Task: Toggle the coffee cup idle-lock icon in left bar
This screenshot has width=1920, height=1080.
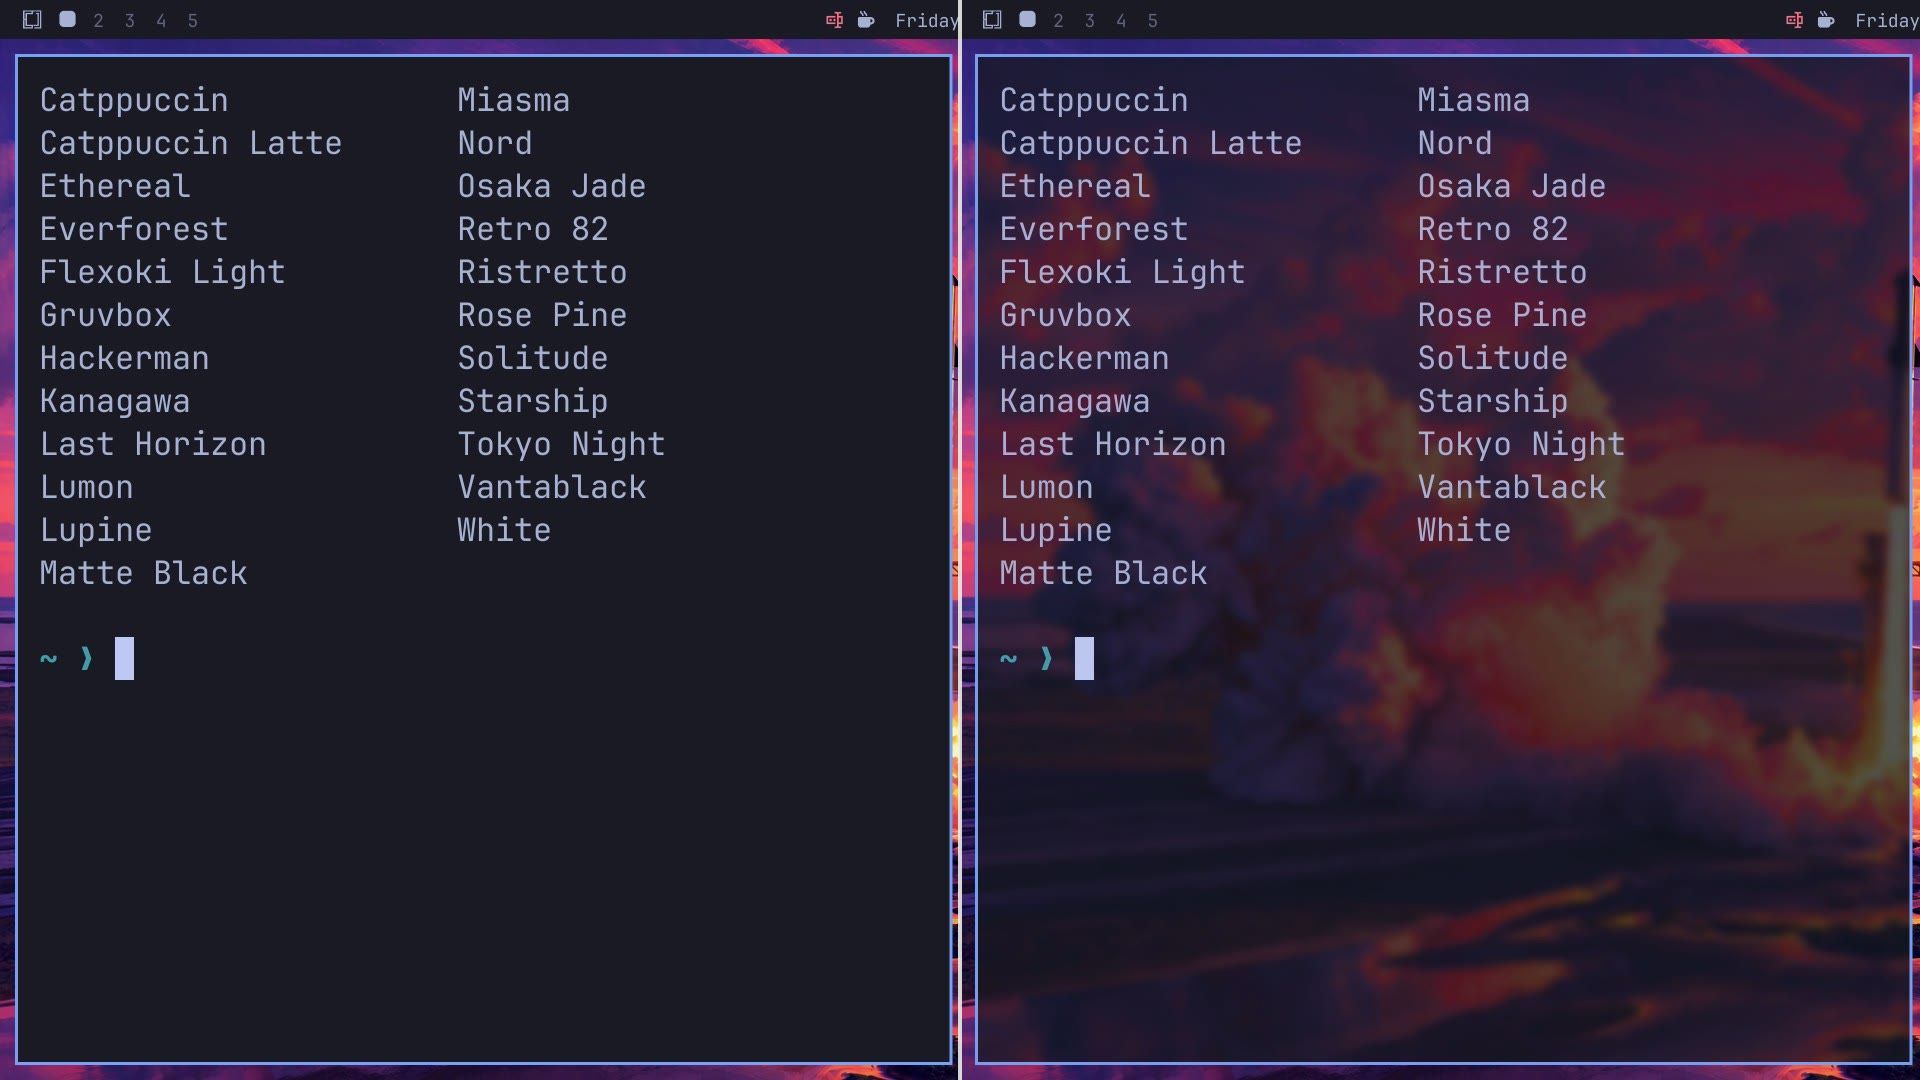Action: tap(866, 20)
